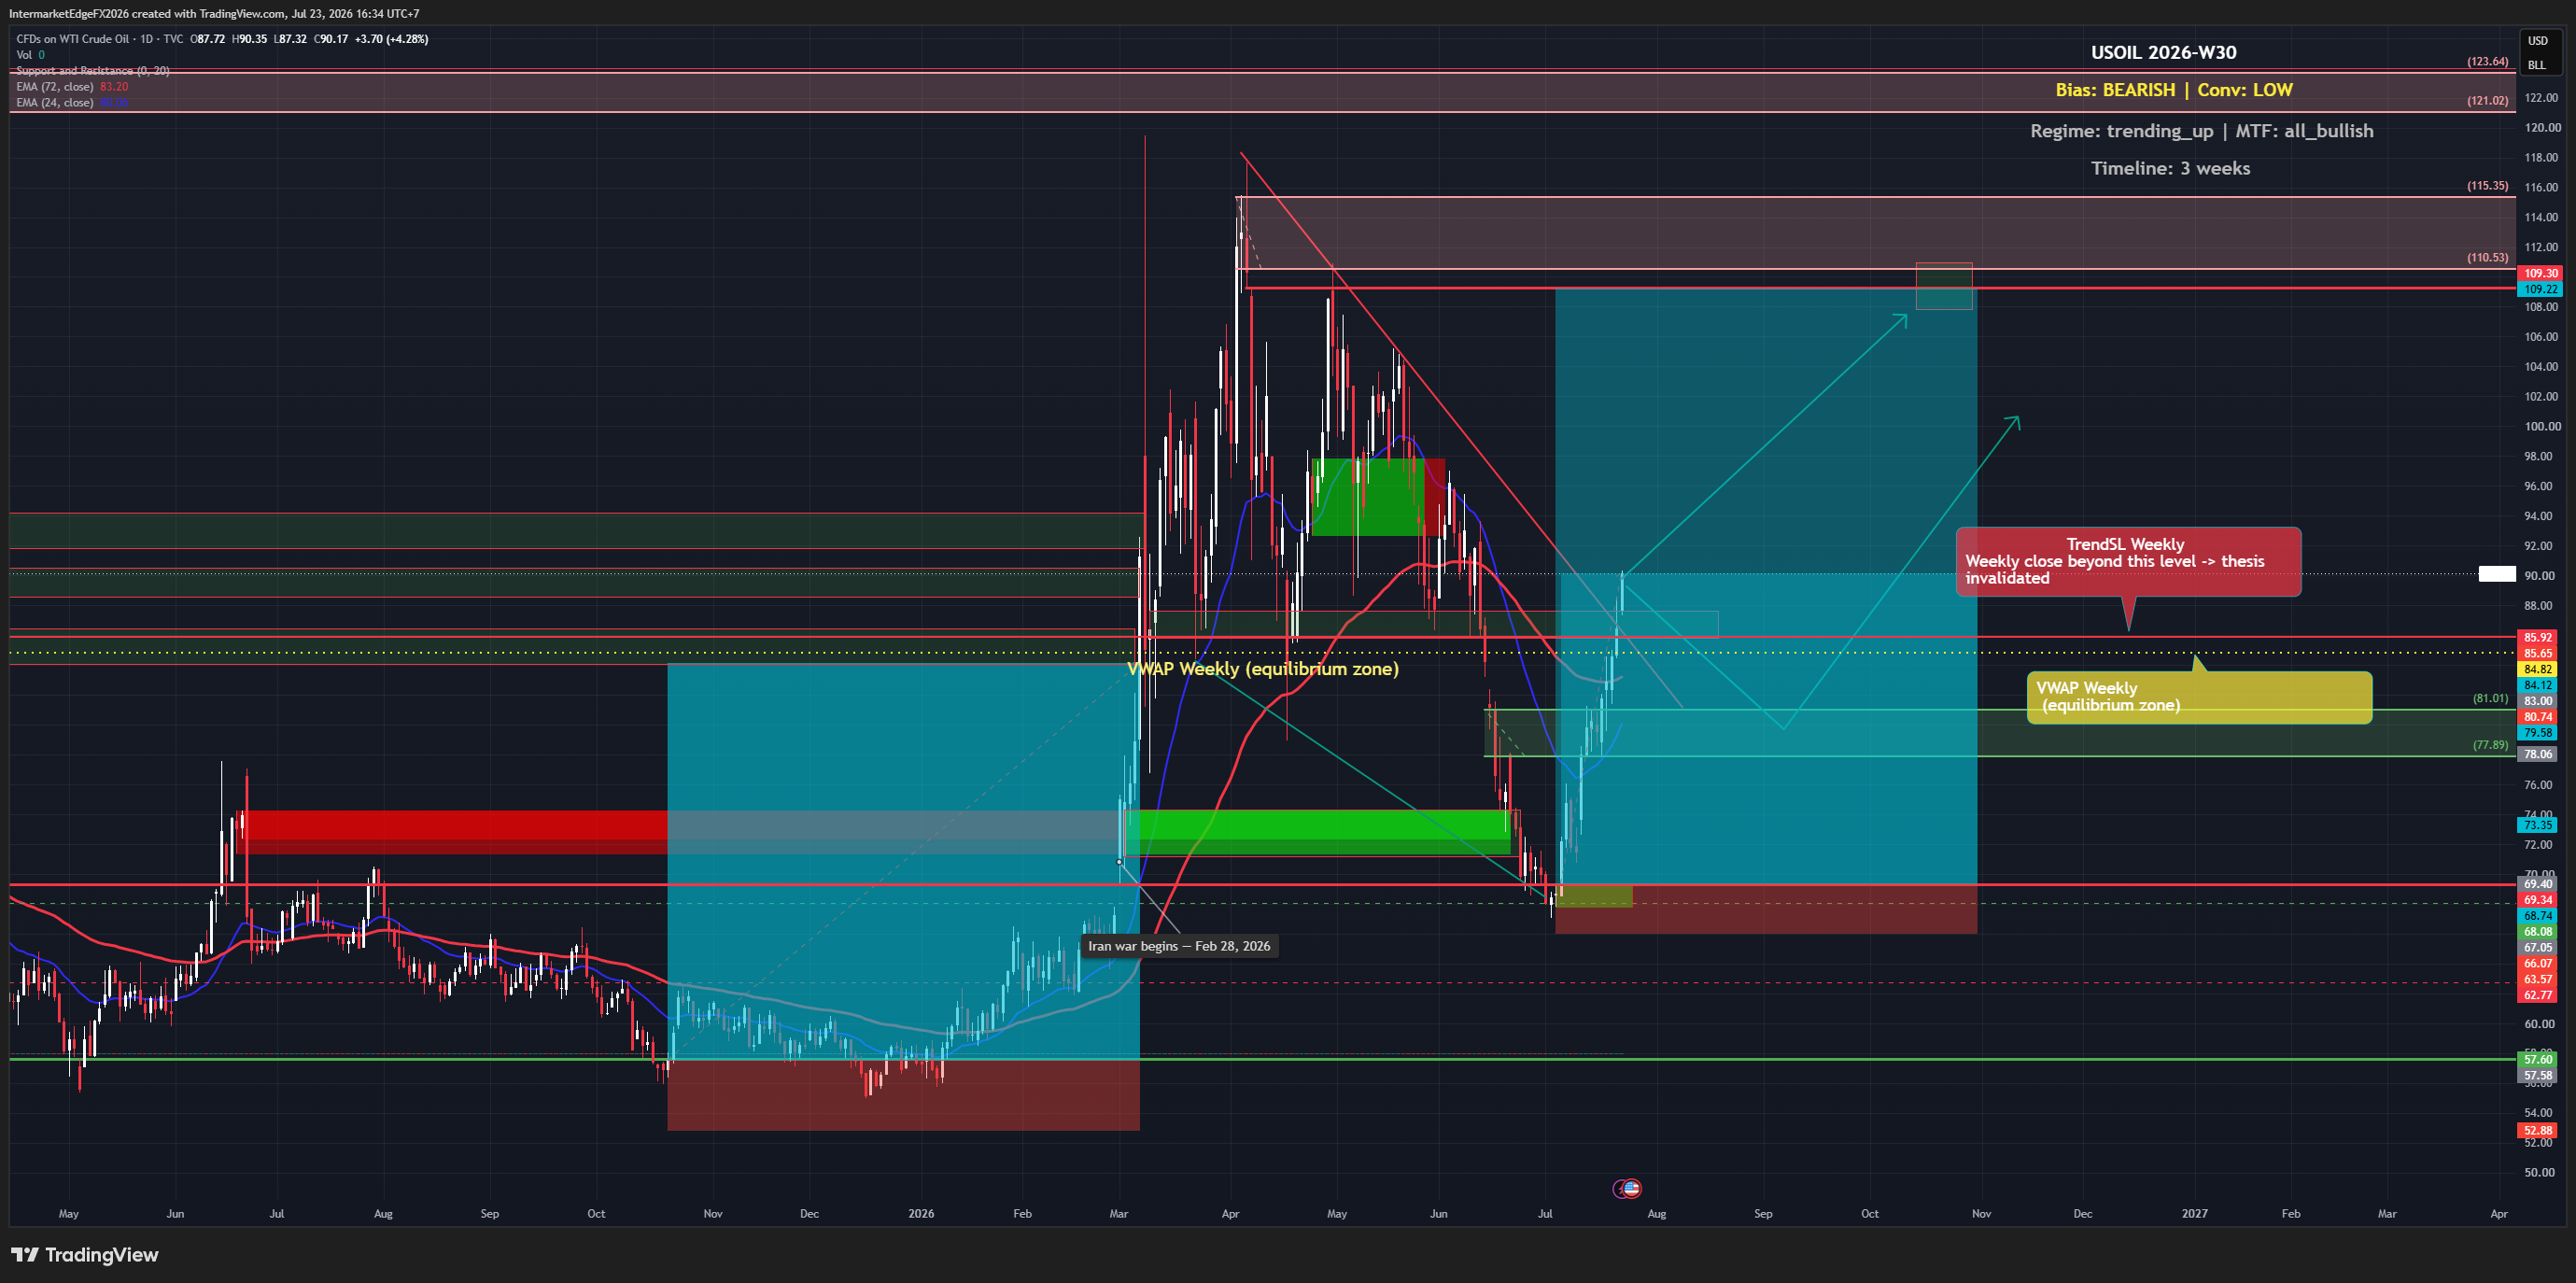Click the USOIL 2026-W30 title text

(x=2163, y=53)
